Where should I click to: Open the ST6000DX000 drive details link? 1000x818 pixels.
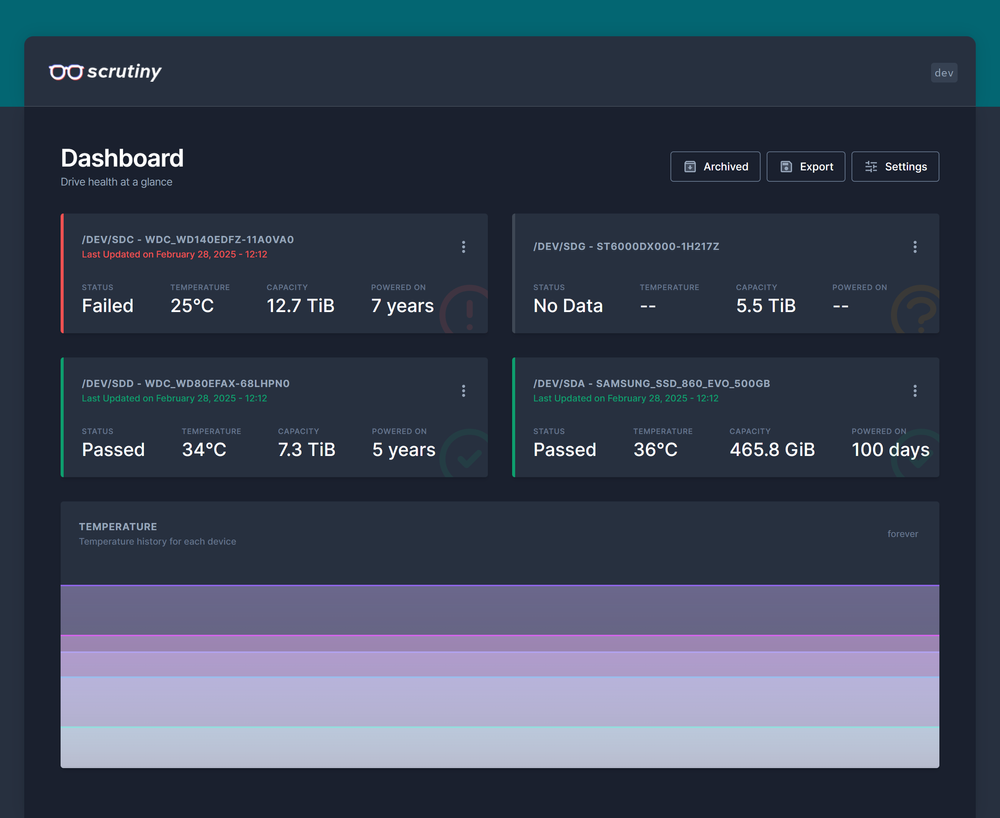tap(626, 247)
